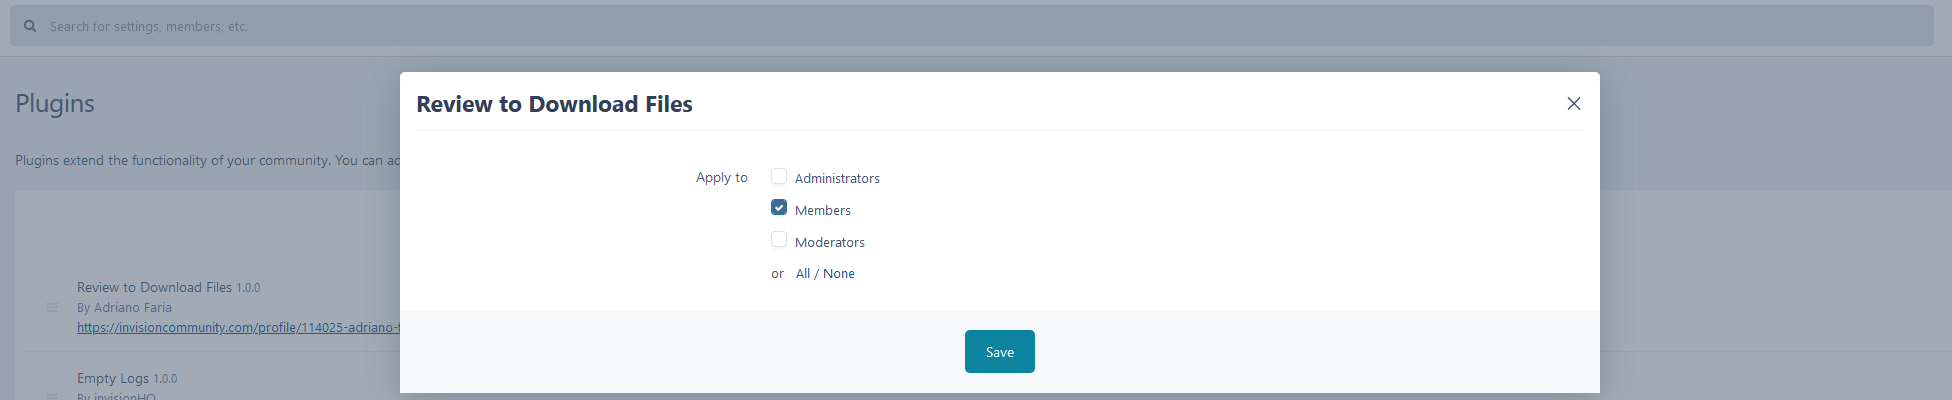Screen dimensions: 1952x400
Task: Click the search magnifier icon
Action: (x=30, y=26)
